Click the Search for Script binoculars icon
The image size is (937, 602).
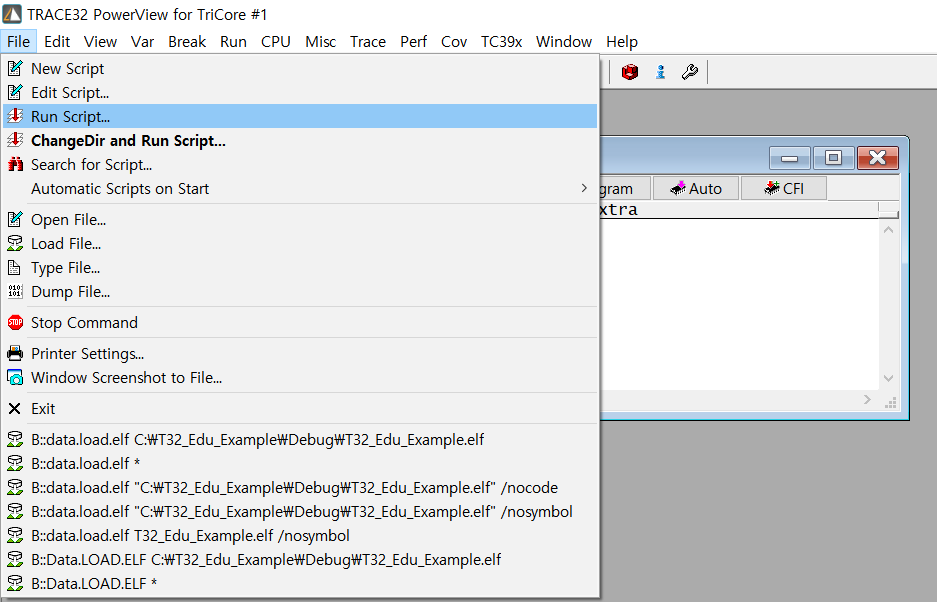pyautogui.click(x=15, y=164)
